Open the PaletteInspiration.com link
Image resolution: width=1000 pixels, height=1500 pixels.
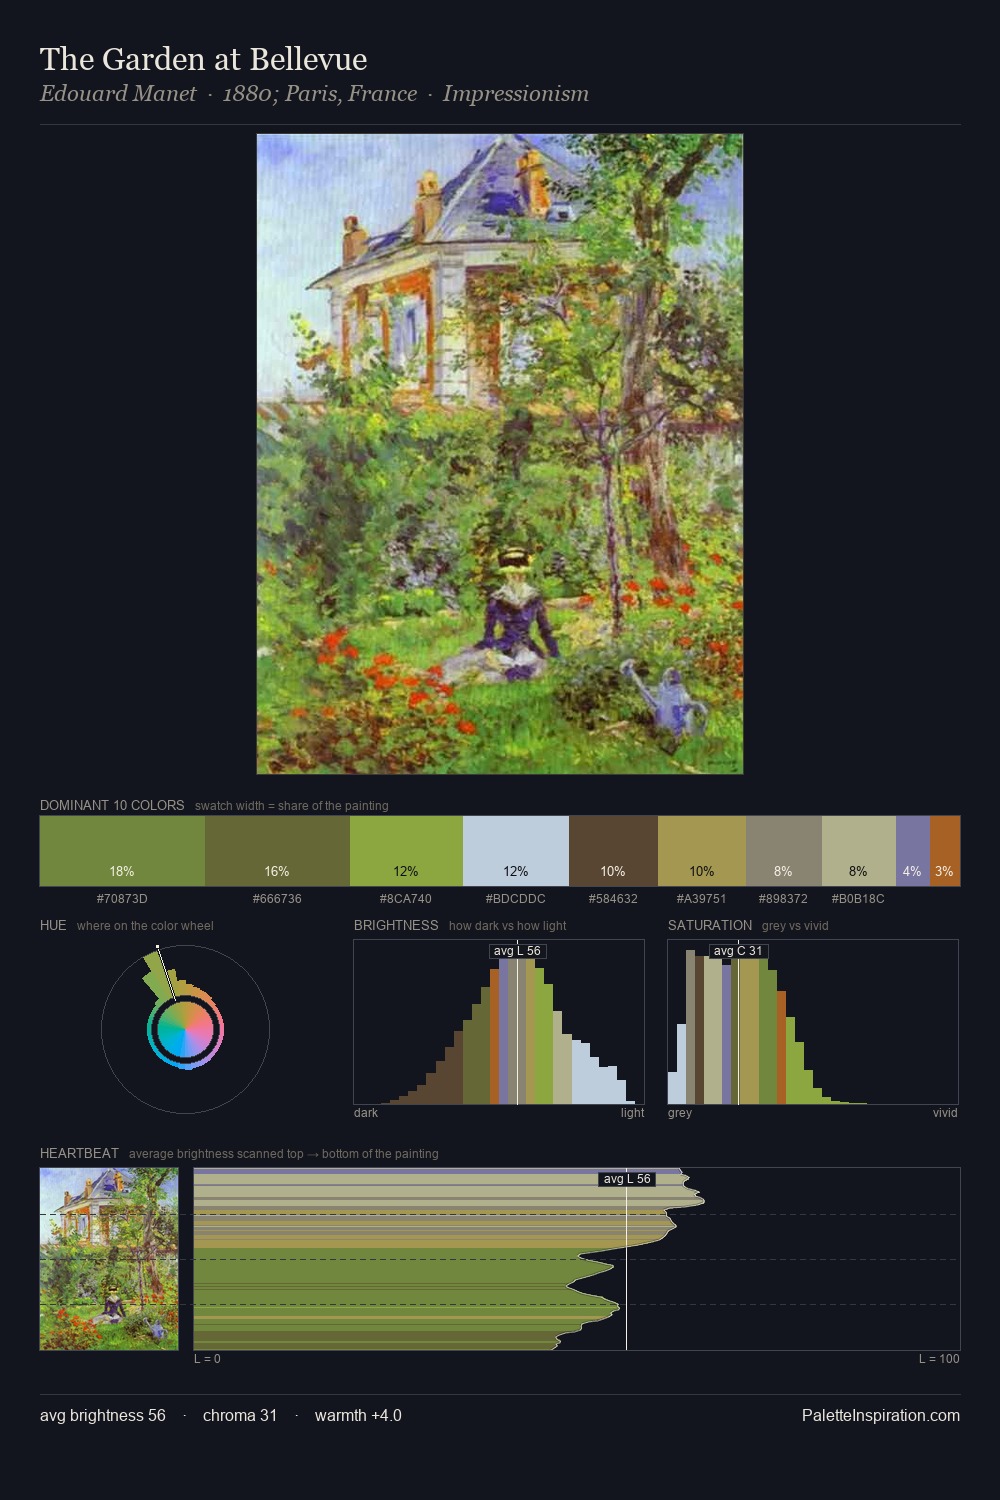pyautogui.click(x=881, y=1415)
